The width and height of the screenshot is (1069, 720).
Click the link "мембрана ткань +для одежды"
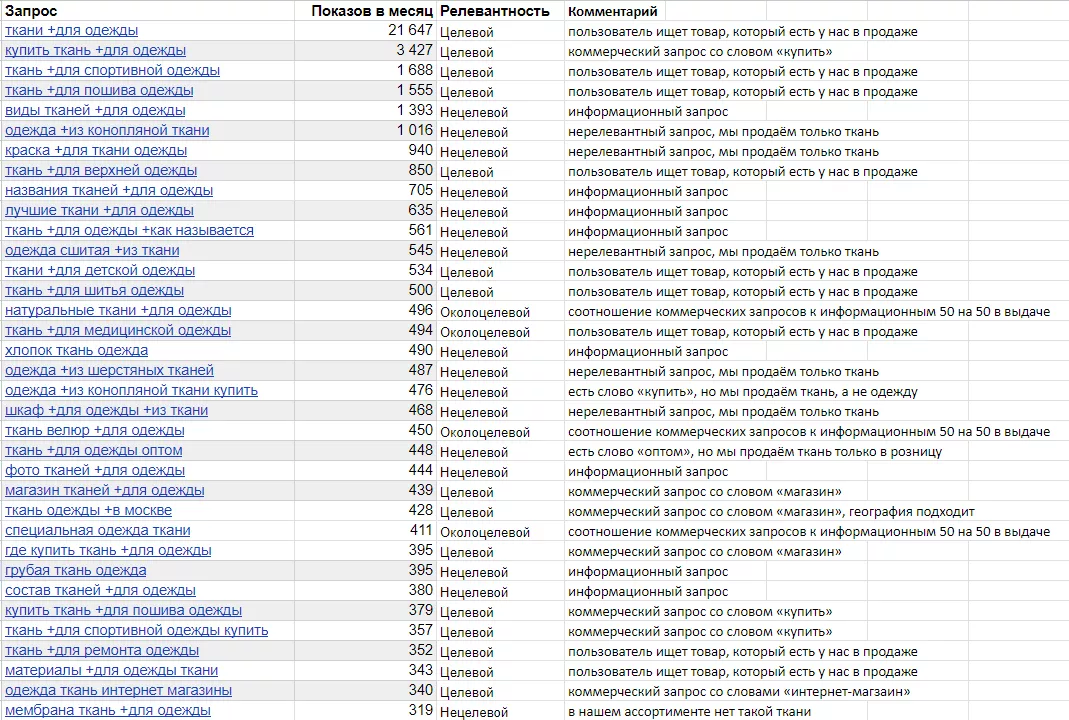[x=108, y=711]
